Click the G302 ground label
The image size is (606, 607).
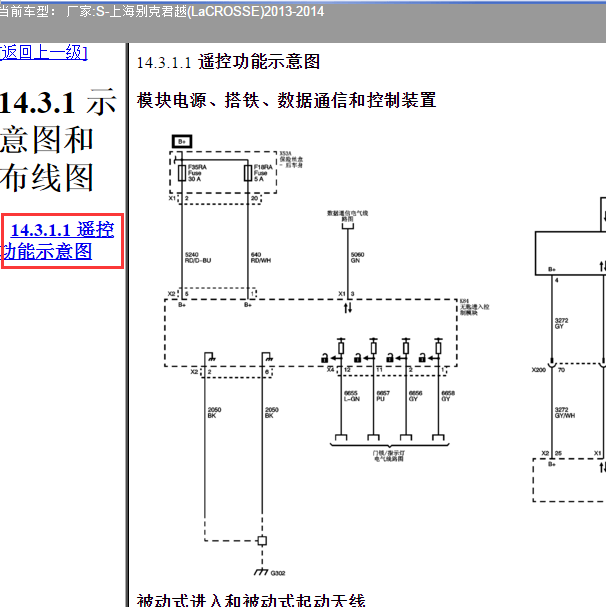(x=278, y=573)
